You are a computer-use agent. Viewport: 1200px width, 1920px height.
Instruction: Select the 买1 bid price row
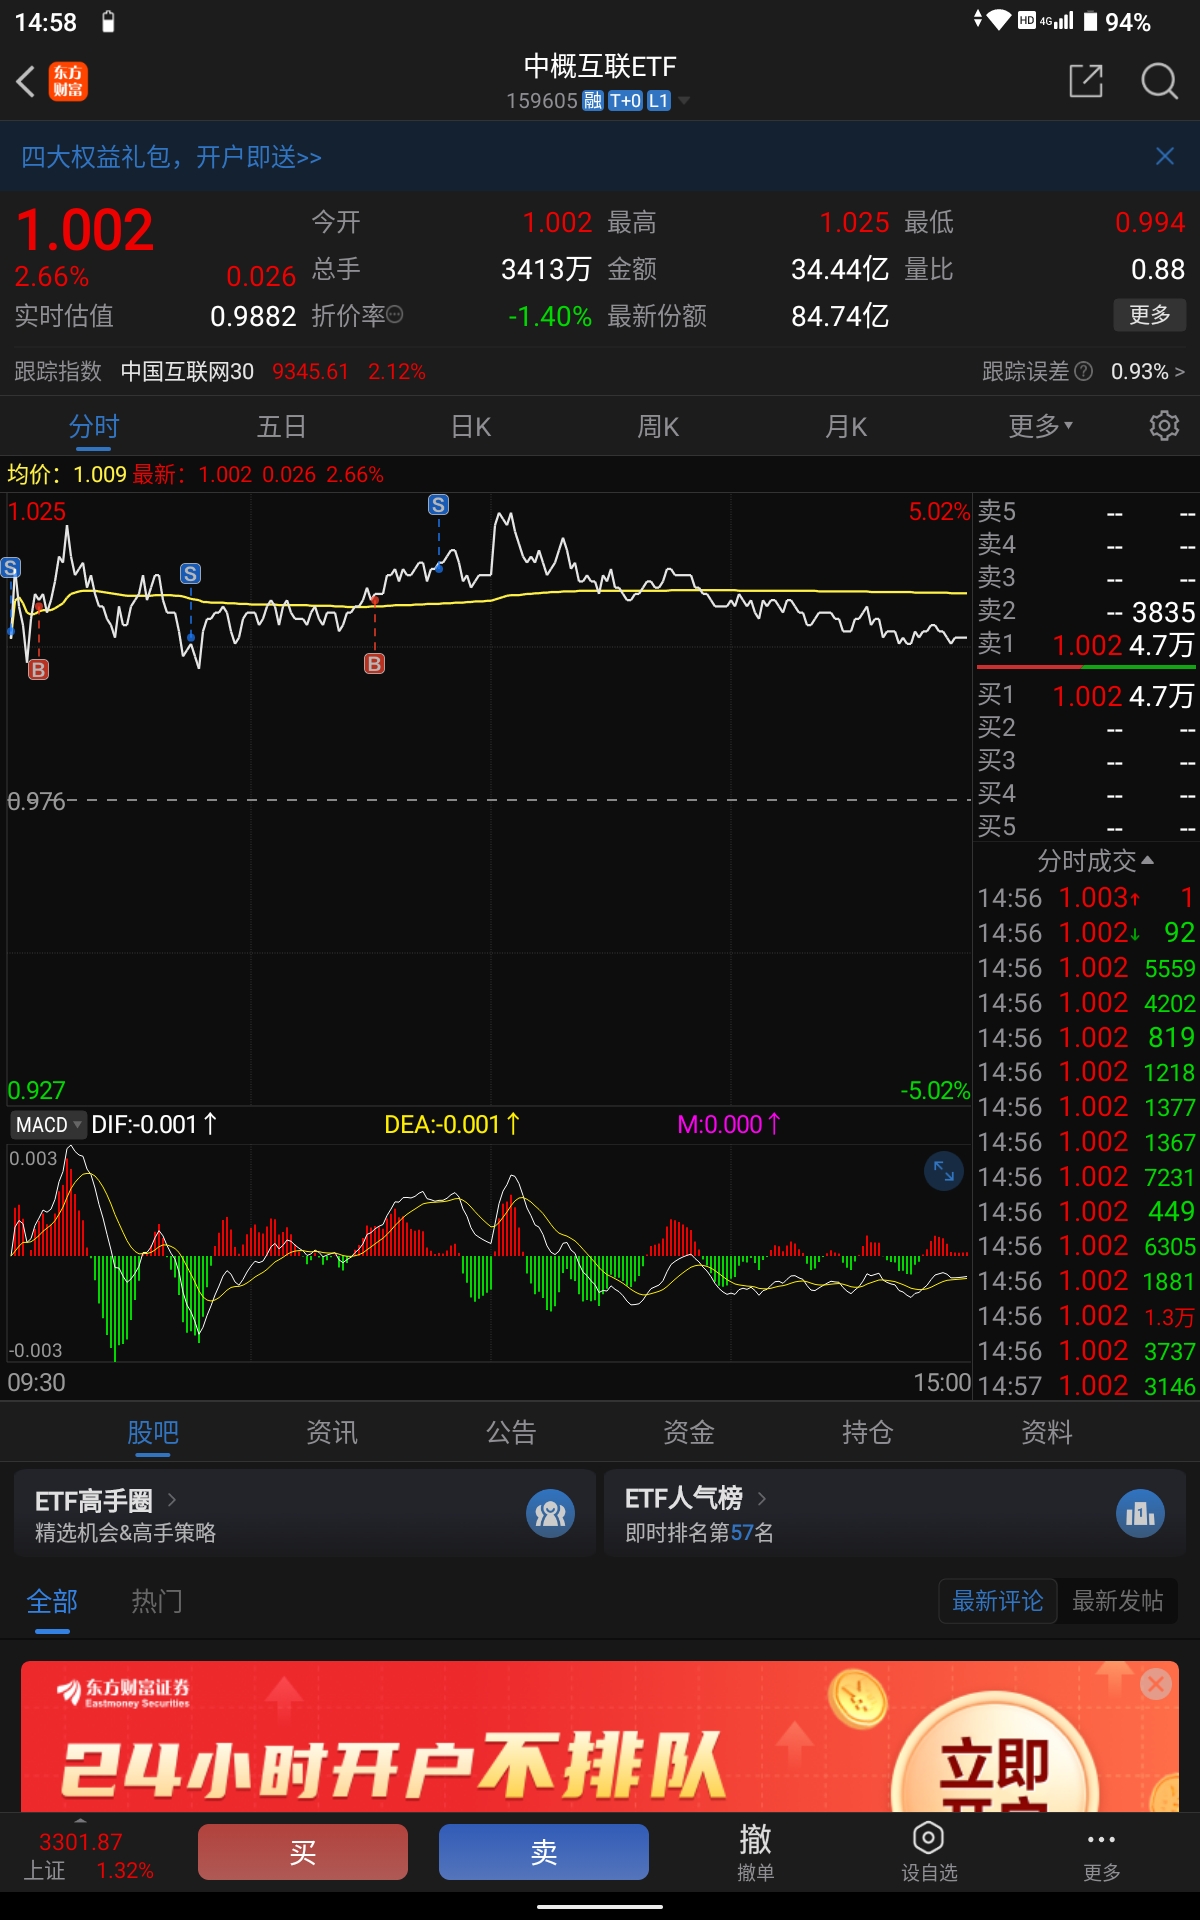(x=1086, y=695)
